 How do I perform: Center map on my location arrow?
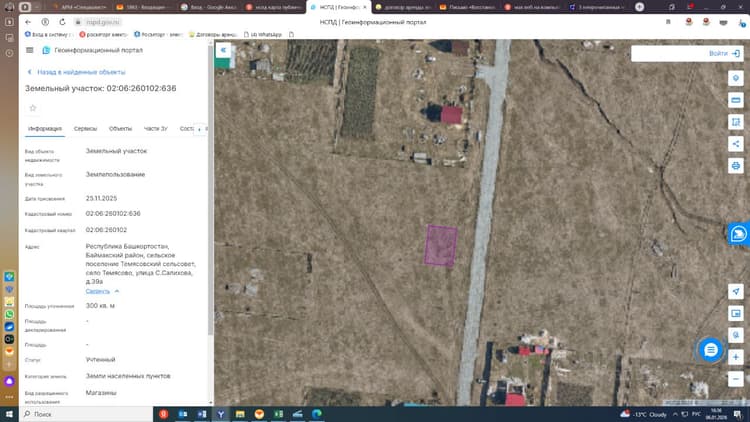[735, 291]
